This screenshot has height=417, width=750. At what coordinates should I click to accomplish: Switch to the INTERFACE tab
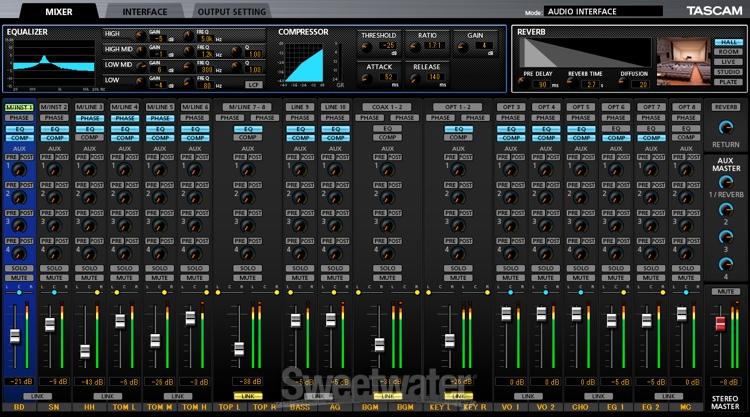(144, 11)
